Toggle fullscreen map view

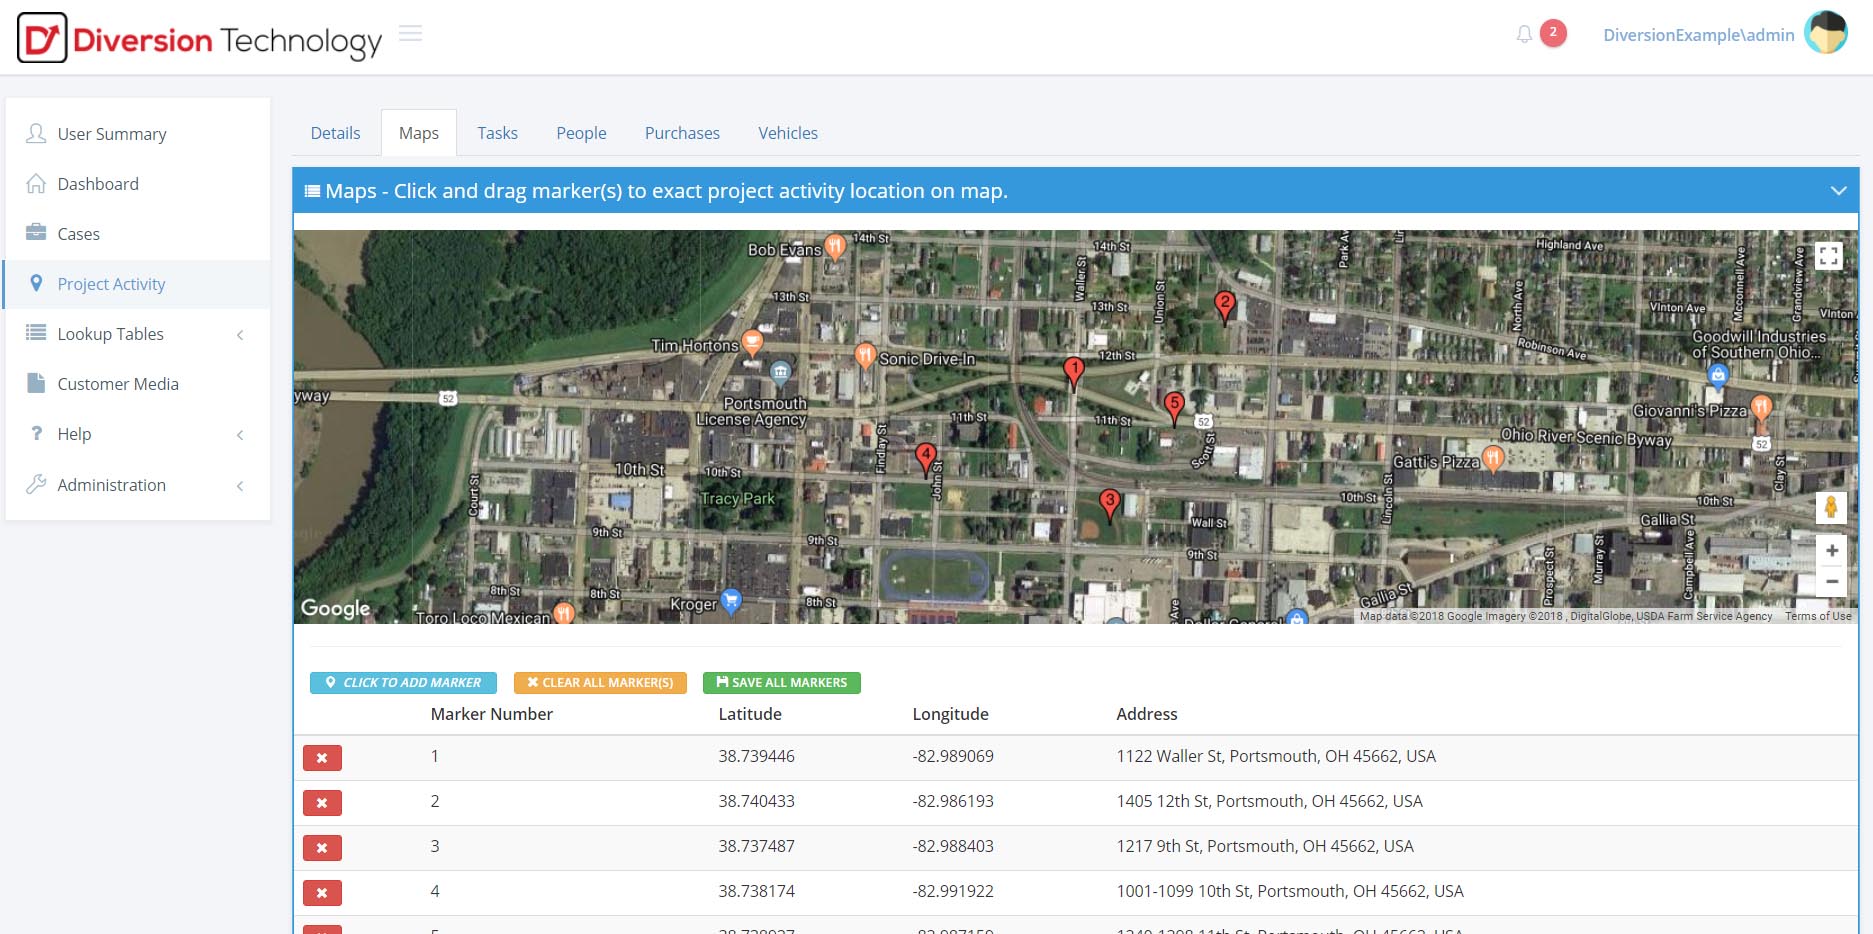pyautogui.click(x=1829, y=256)
